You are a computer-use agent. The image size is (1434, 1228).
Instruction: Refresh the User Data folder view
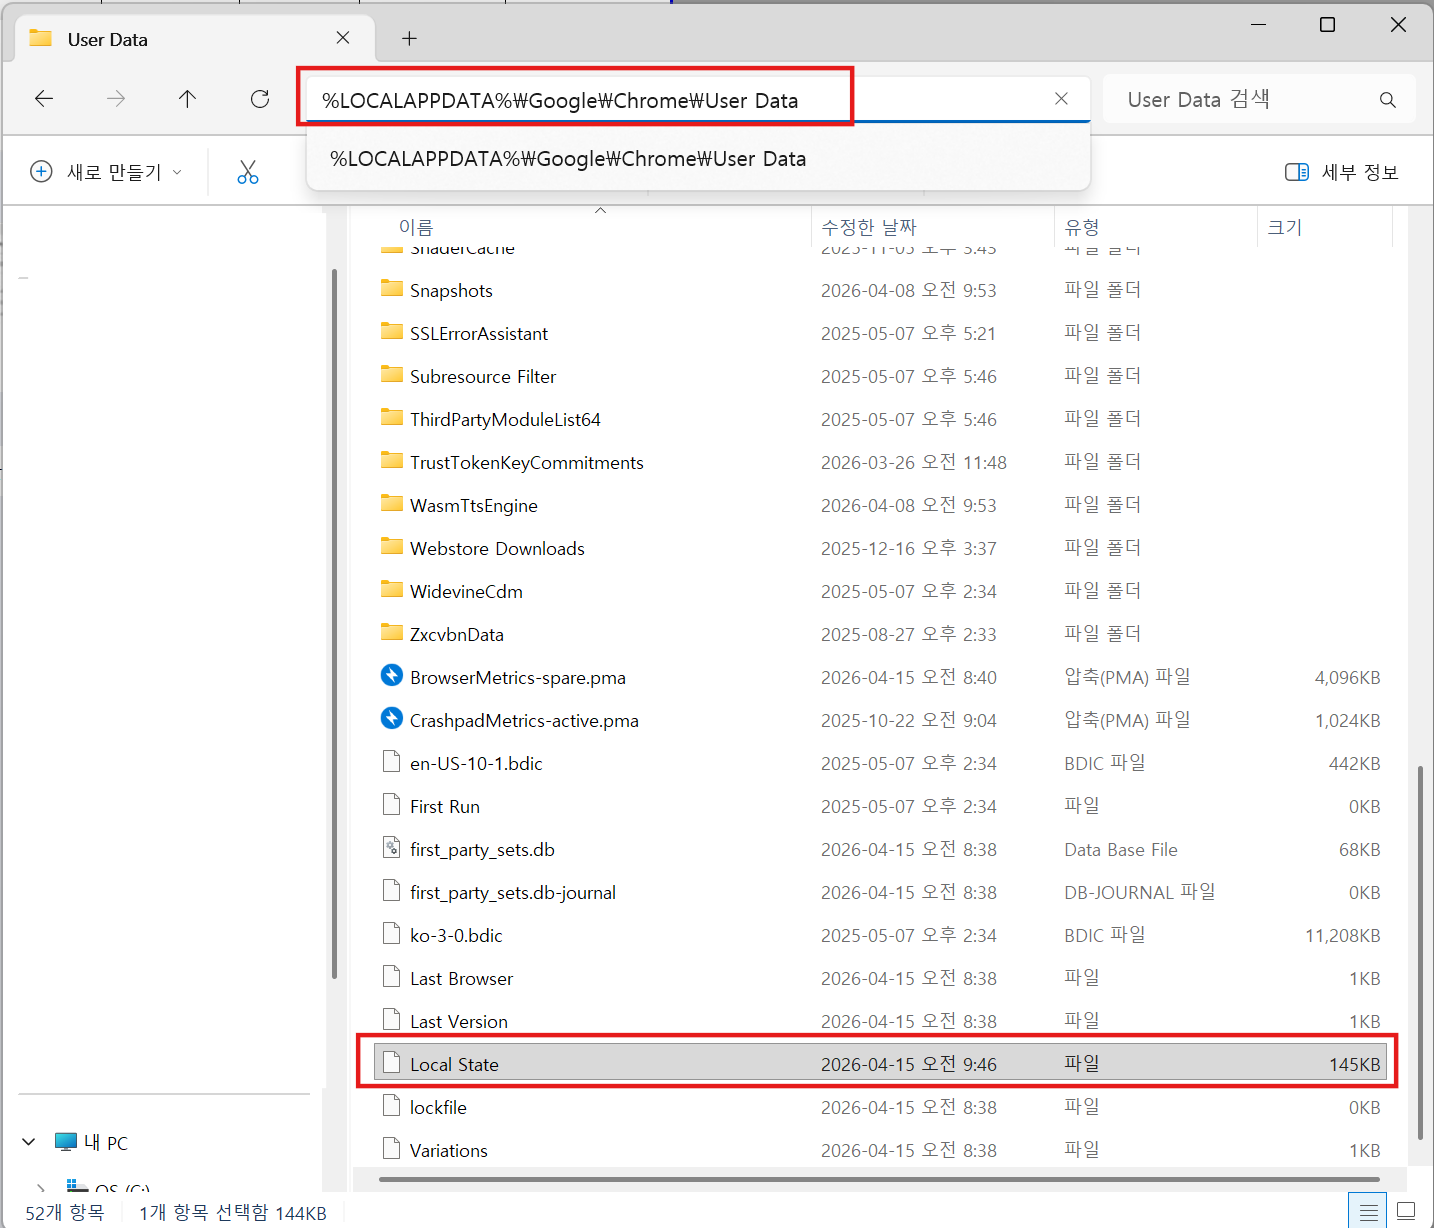point(260,99)
